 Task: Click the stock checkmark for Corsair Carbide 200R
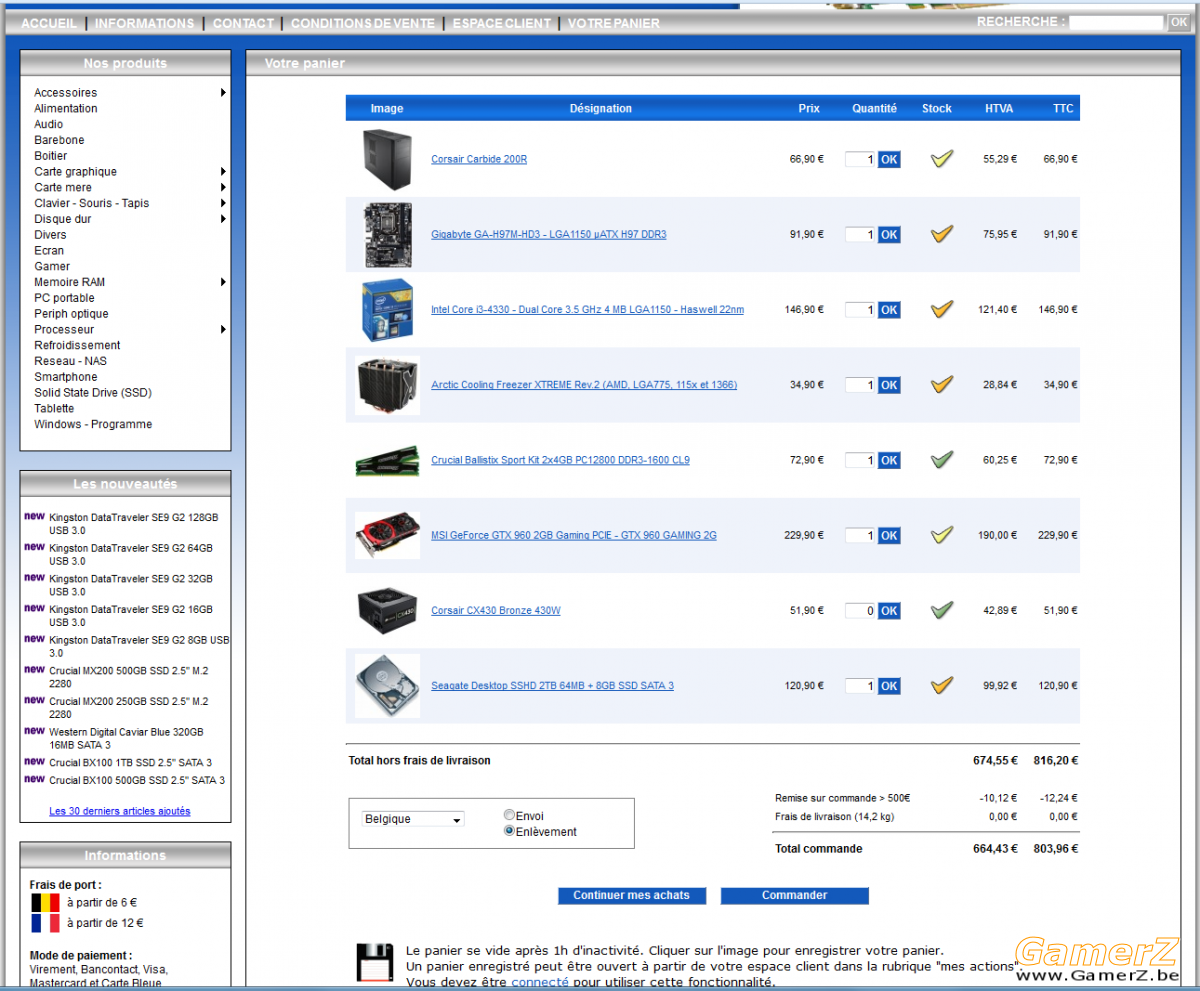941,158
